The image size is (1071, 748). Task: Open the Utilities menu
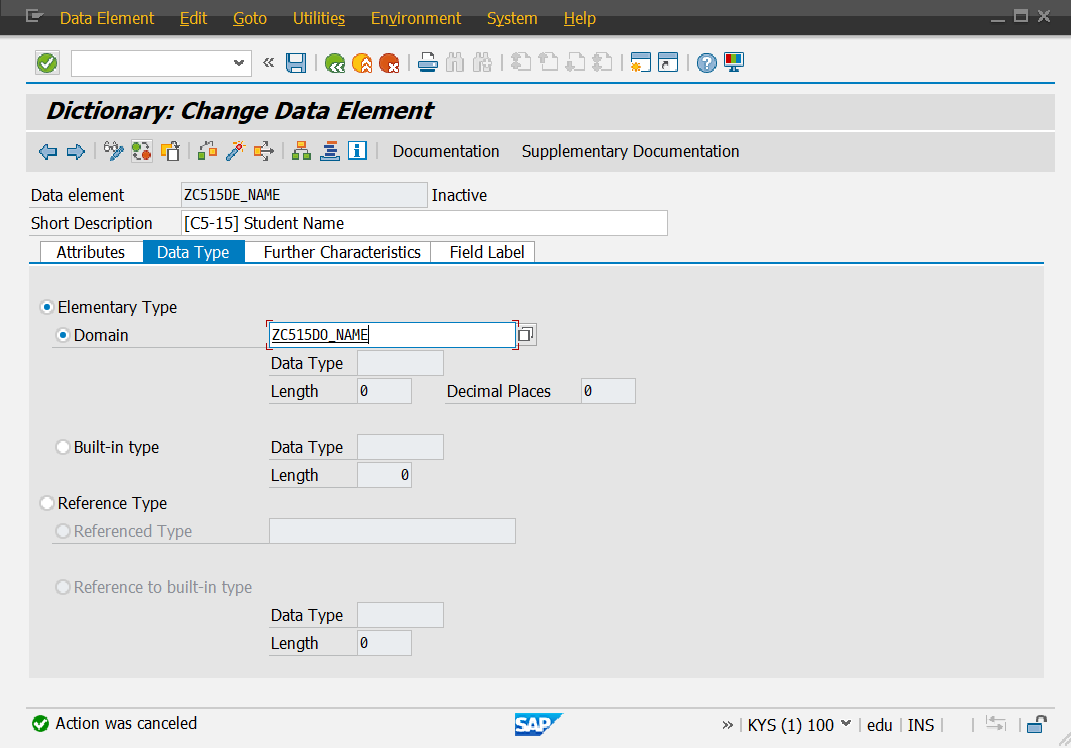coord(319,18)
